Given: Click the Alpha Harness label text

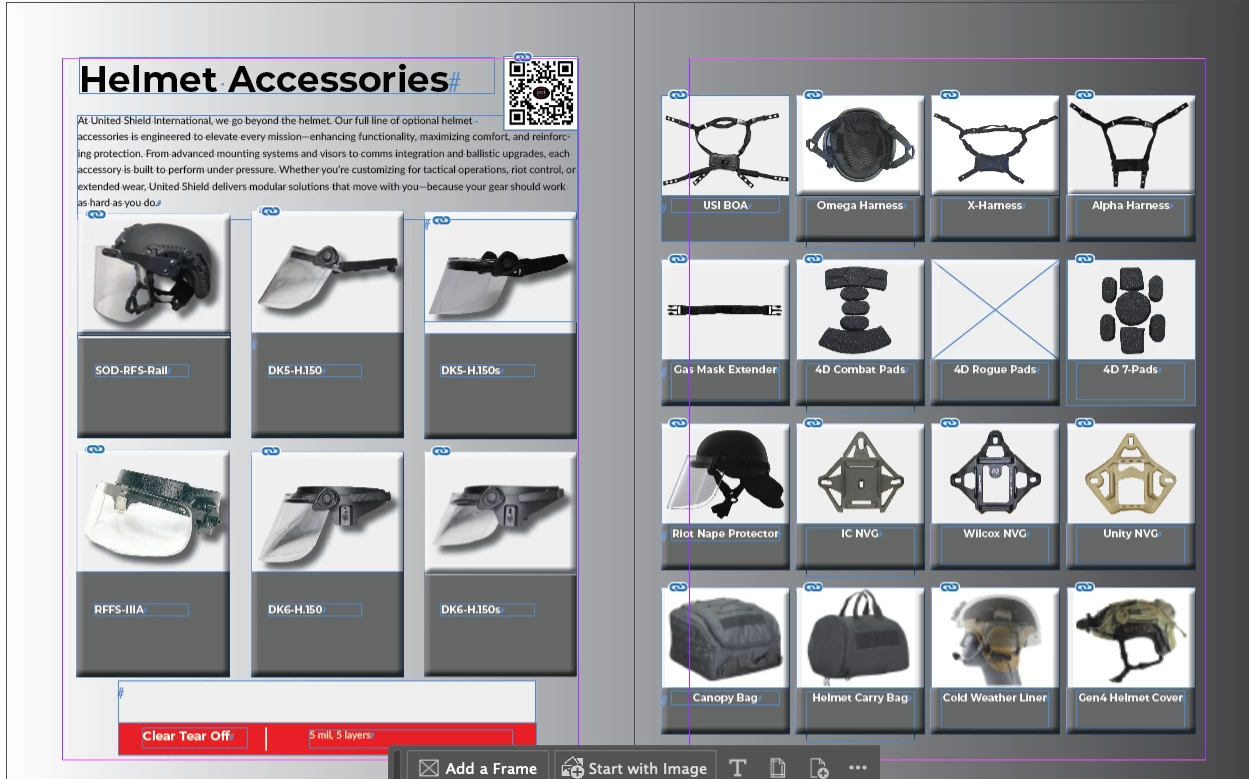Looking at the screenshot, I should click(x=1130, y=205).
